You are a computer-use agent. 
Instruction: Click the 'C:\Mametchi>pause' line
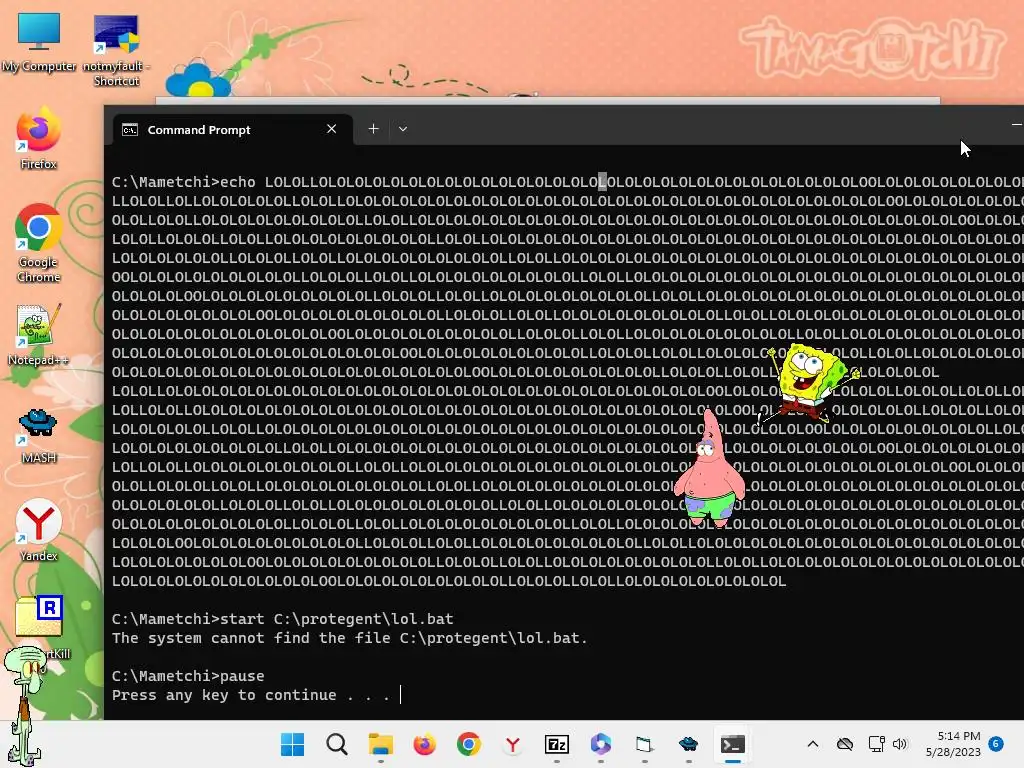[x=188, y=676]
